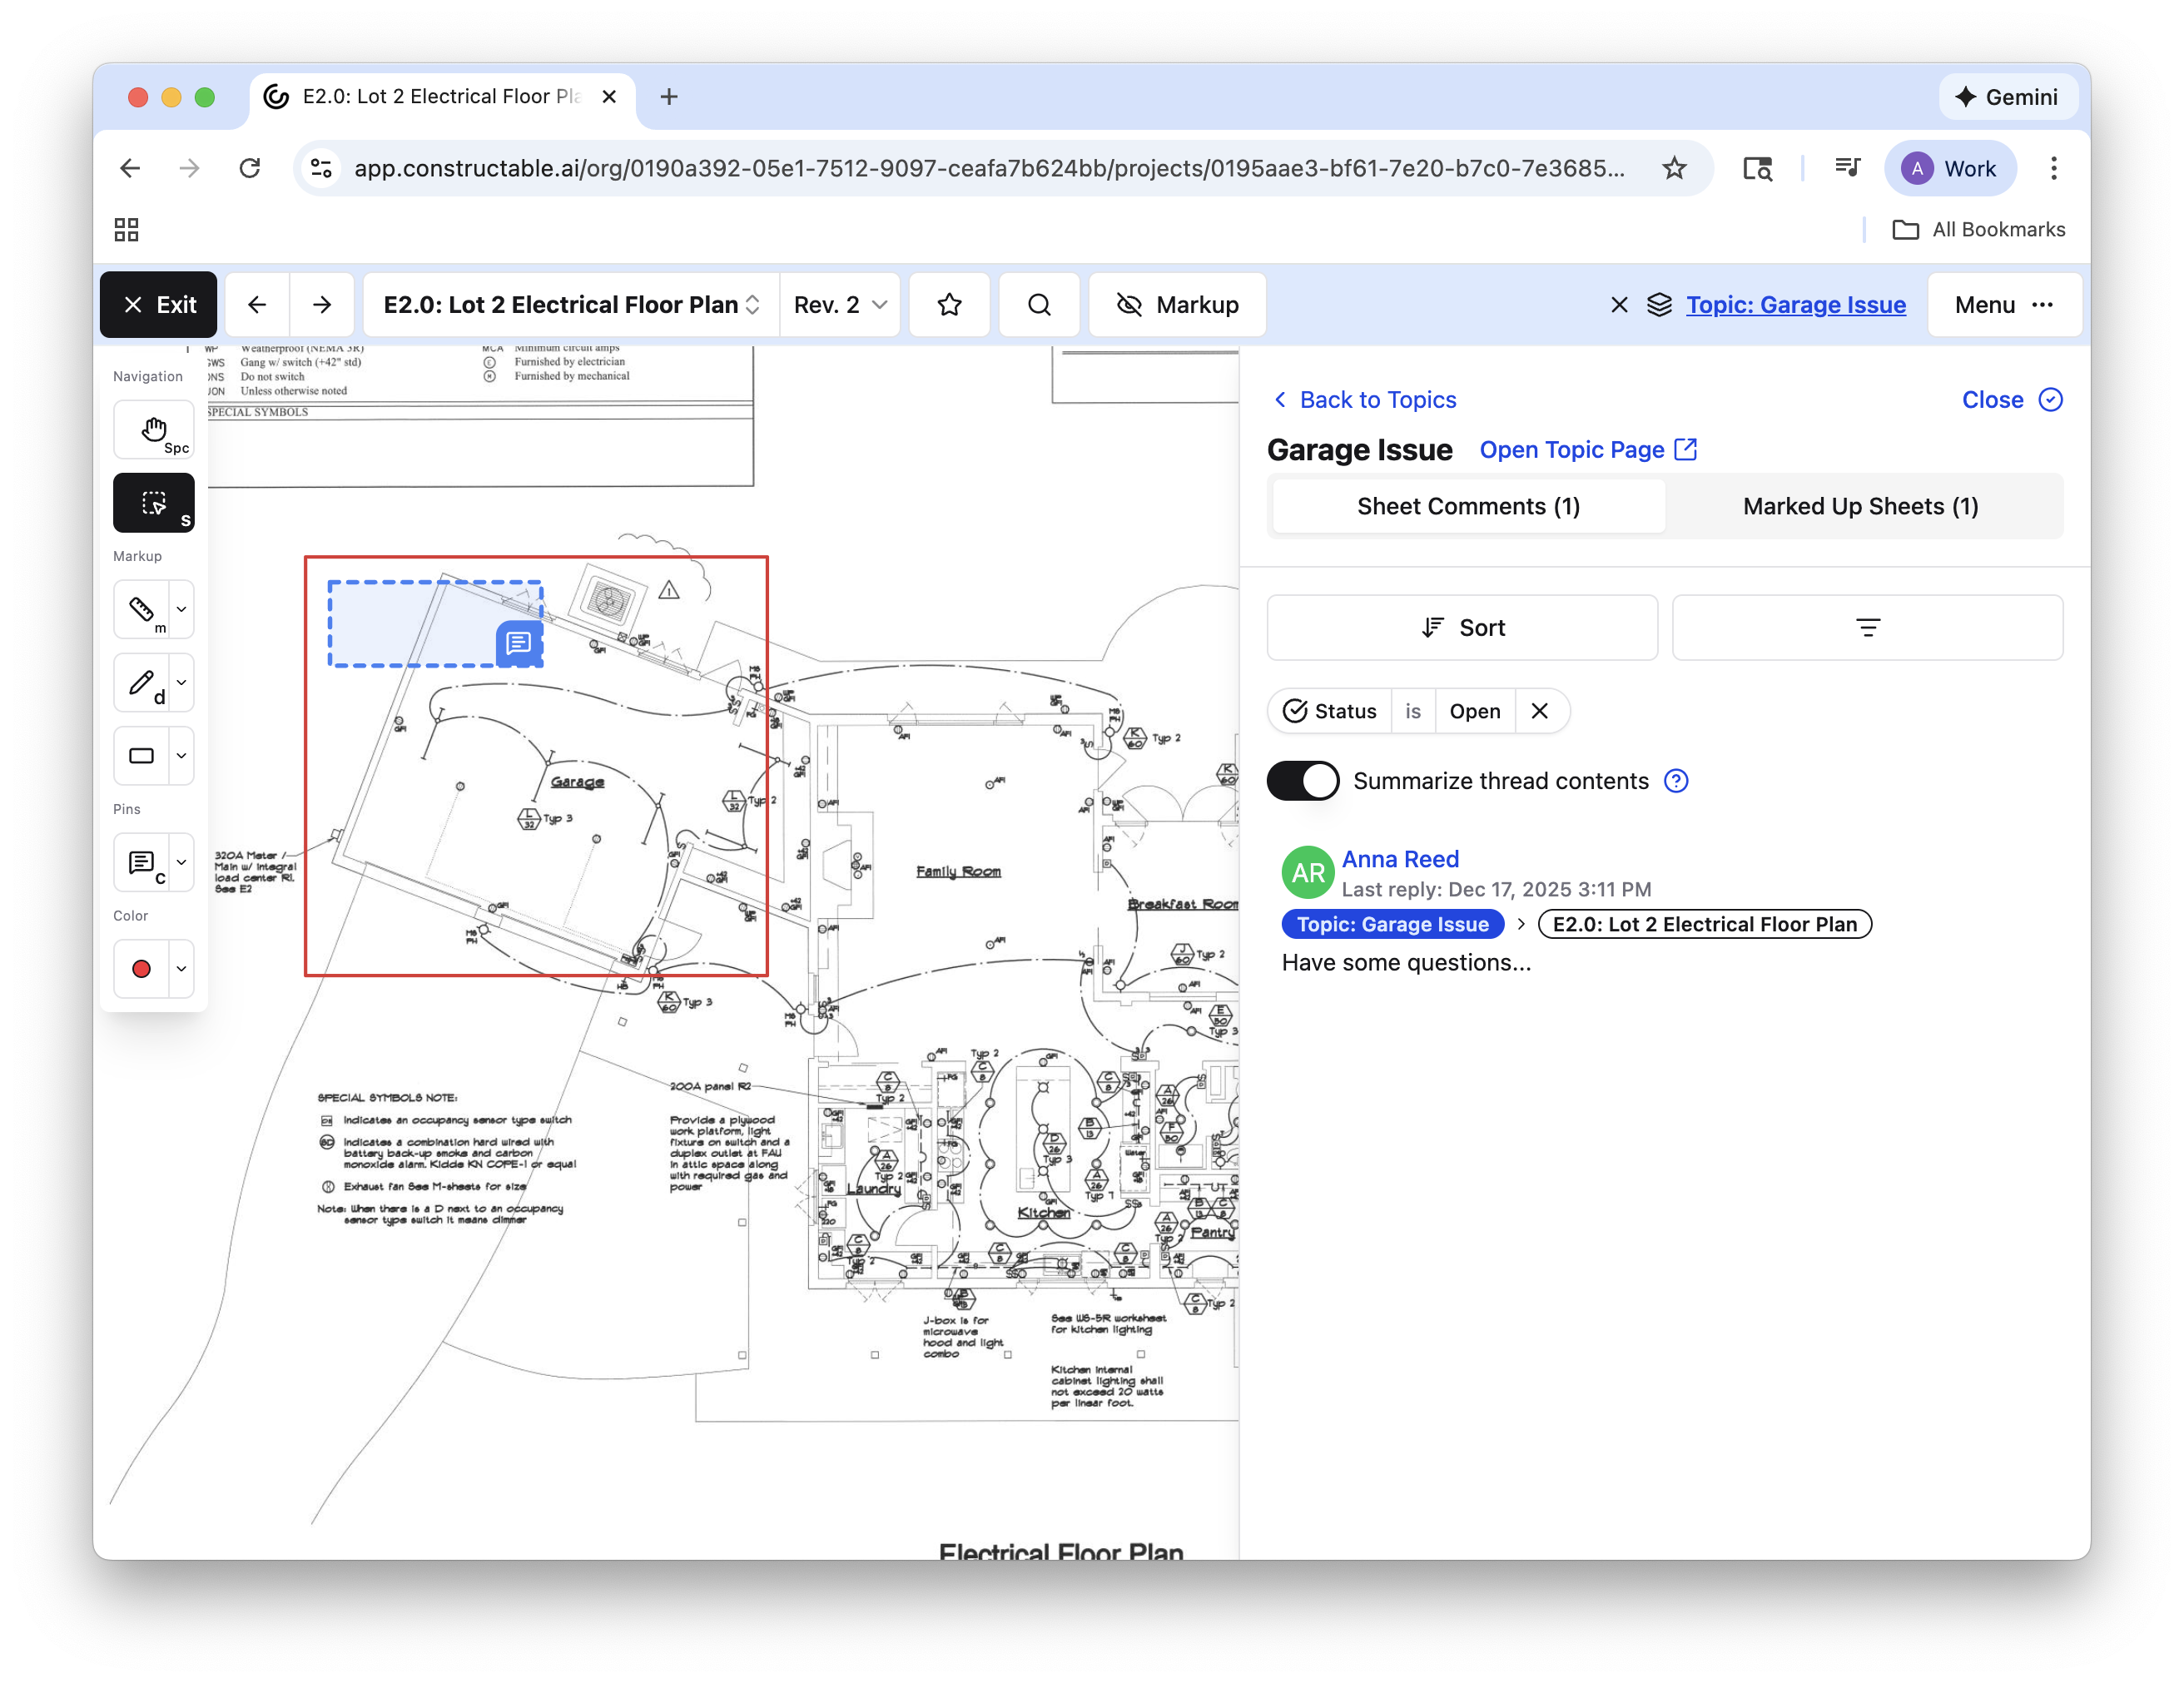The height and width of the screenshot is (1683, 2184).
Task: Bookmark page with the address bar star
Action: coord(1674,168)
